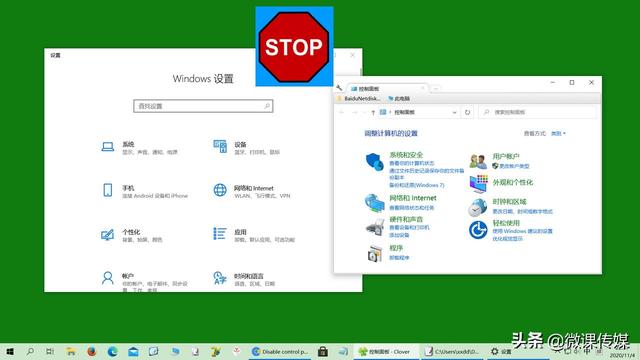
Task: Click 添加设备 link under 硬件和声音
Action: click(399, 235)
